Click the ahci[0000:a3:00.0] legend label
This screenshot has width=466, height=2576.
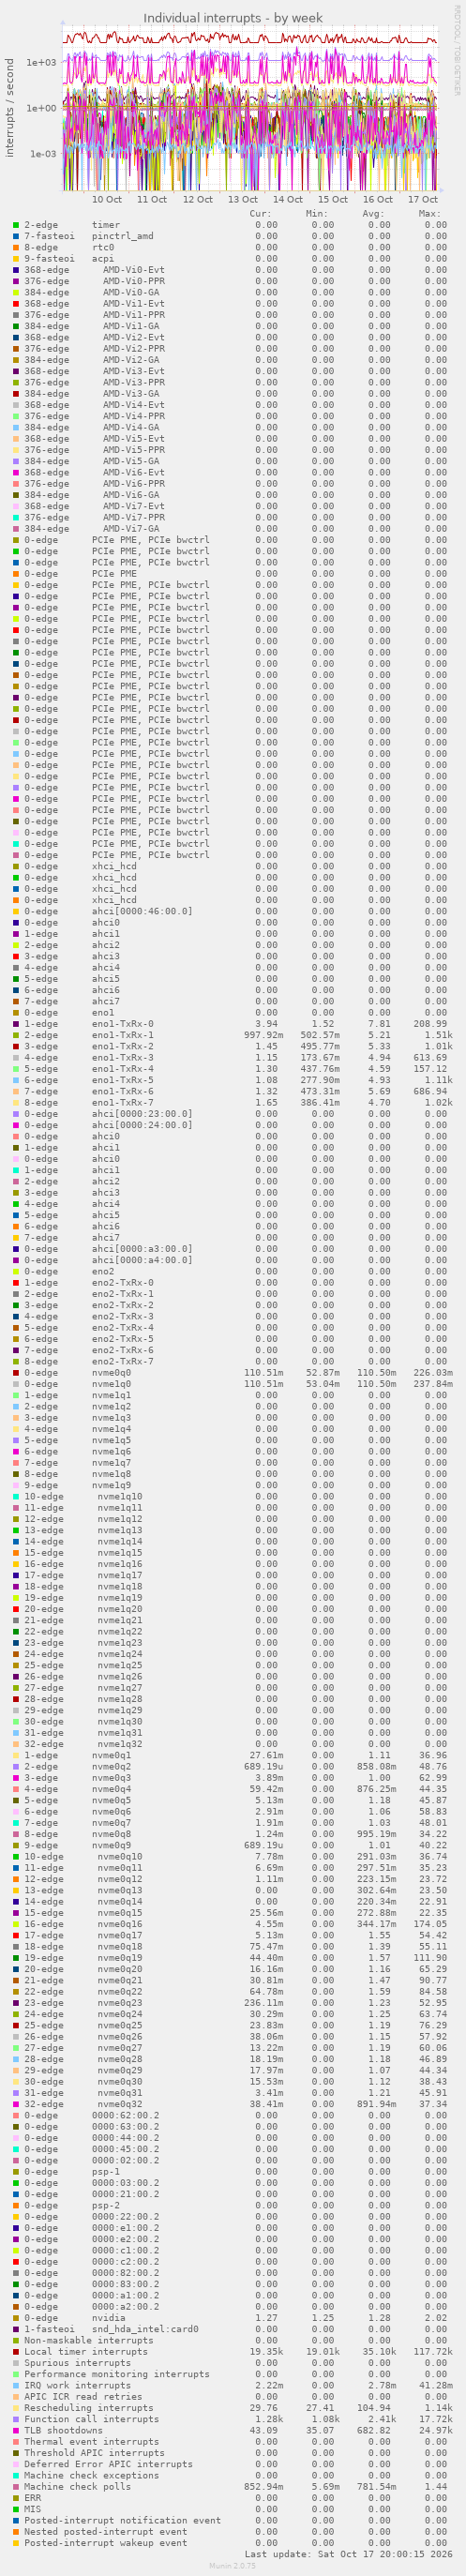point(142,1249)
